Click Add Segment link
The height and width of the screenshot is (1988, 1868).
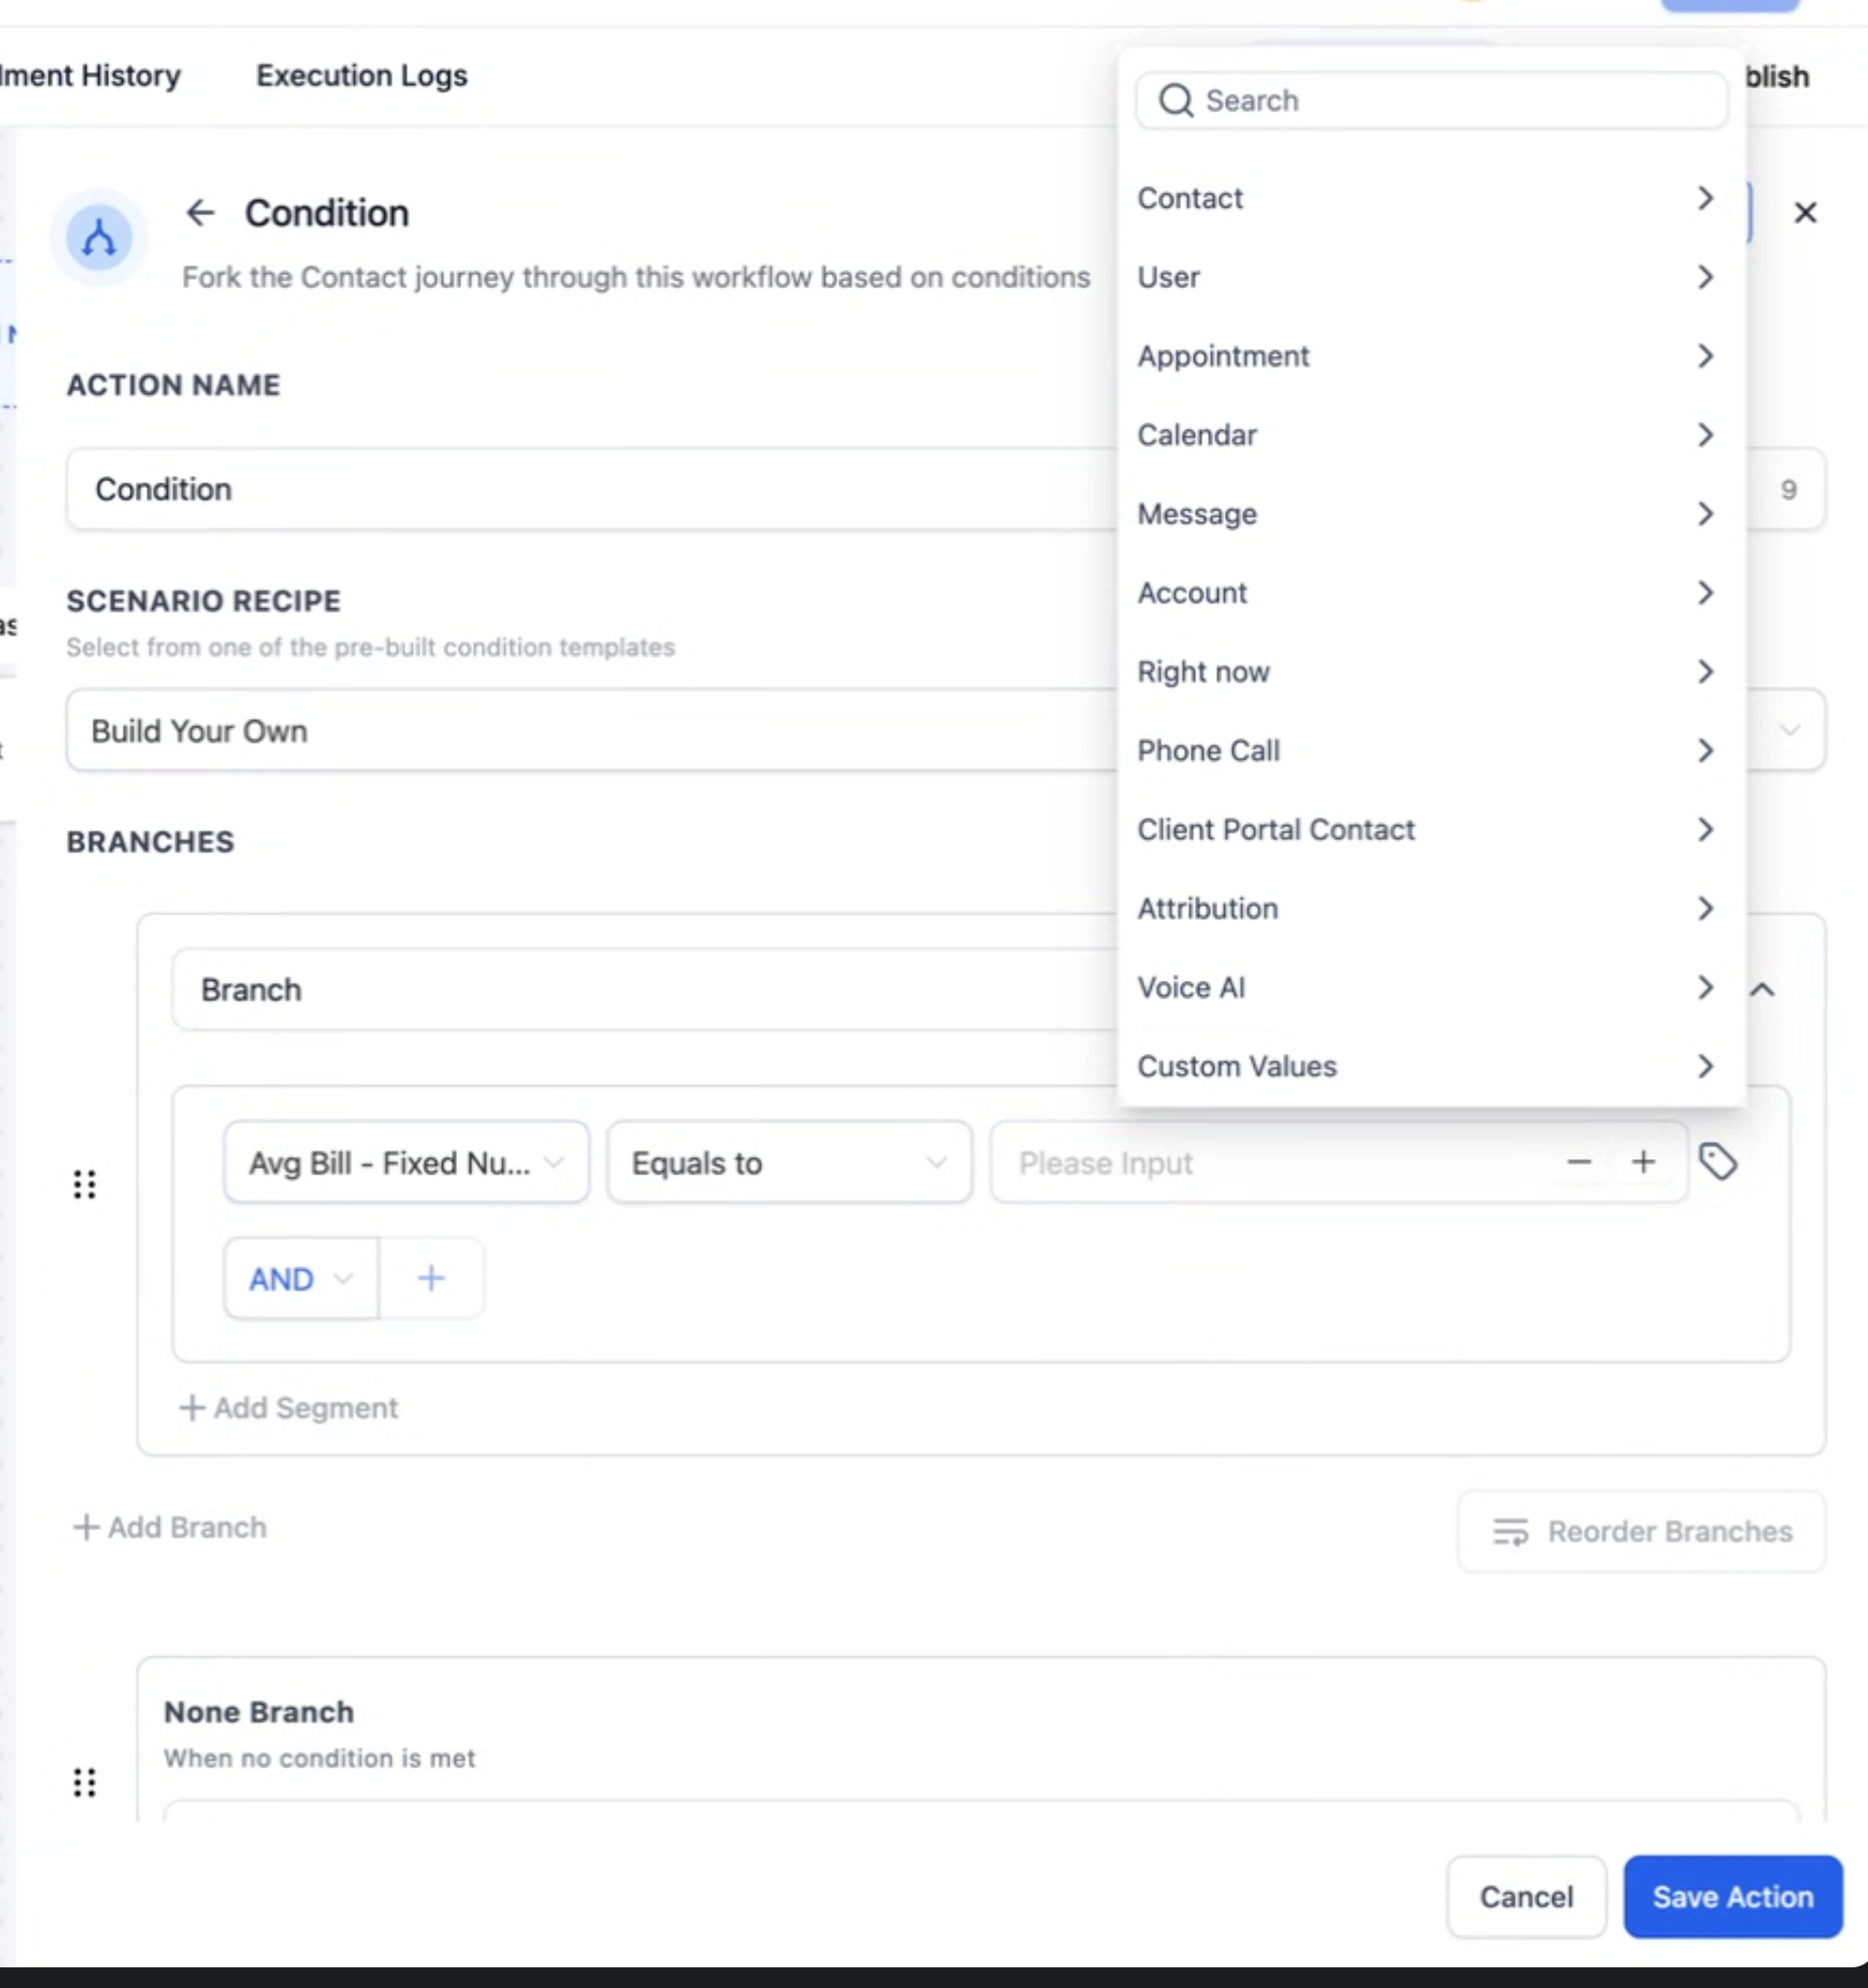pos(289,1408)
